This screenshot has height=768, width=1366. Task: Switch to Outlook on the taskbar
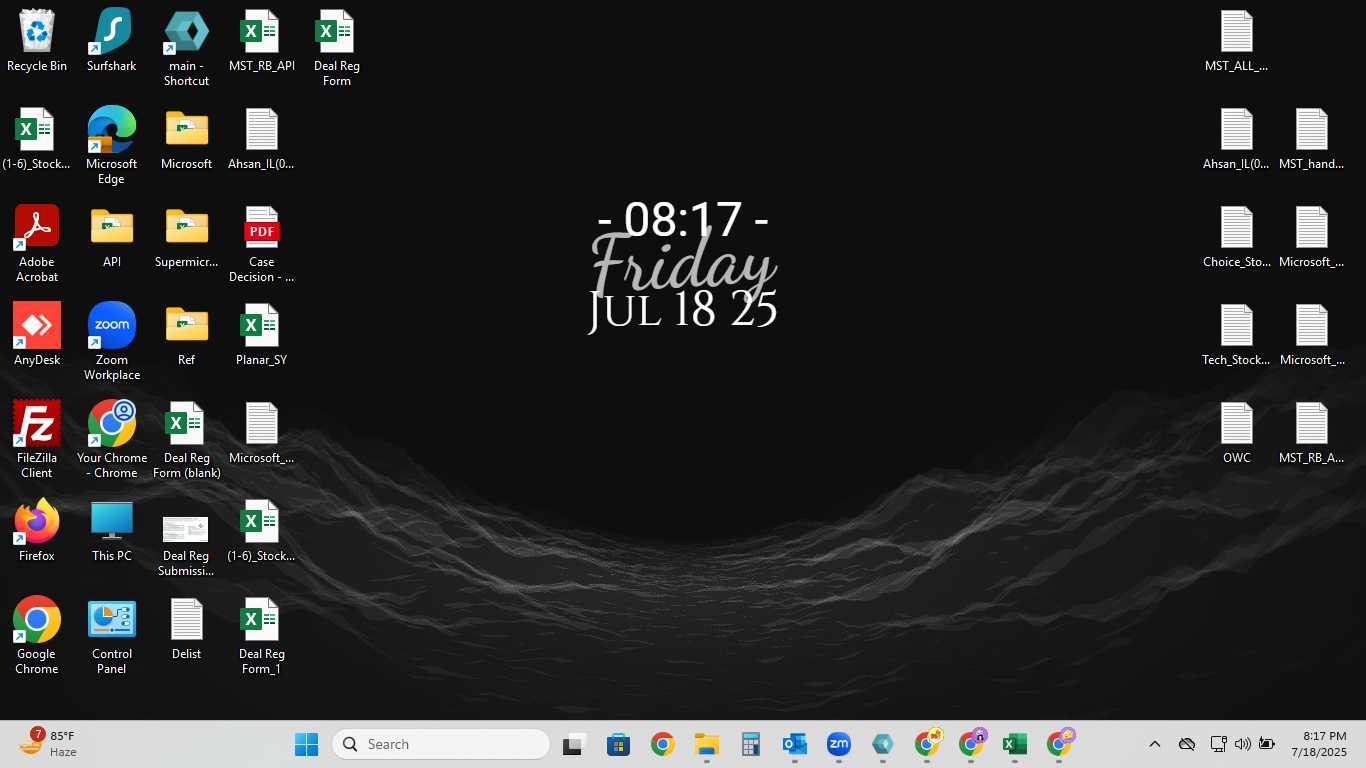(x=794, y=744)
